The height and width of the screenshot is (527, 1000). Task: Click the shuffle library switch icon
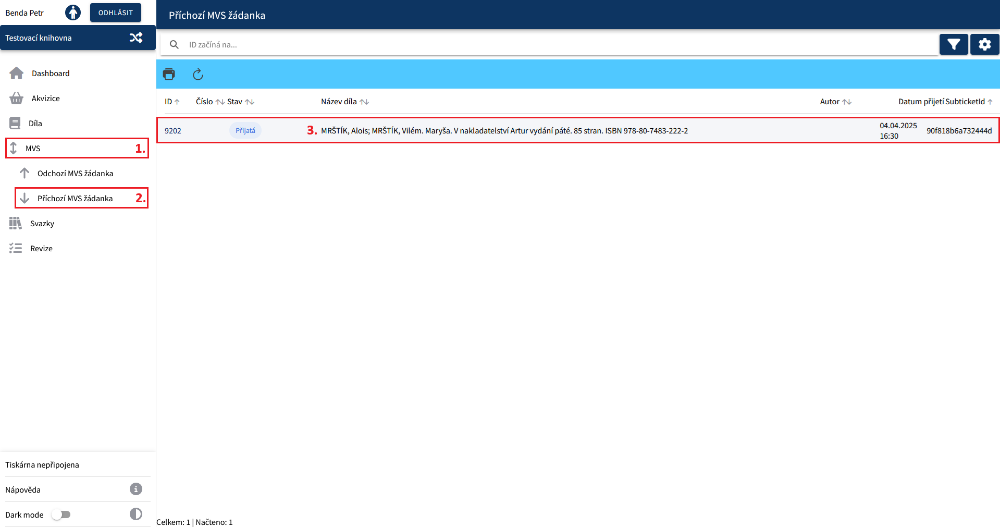click(x=136, y=38)
